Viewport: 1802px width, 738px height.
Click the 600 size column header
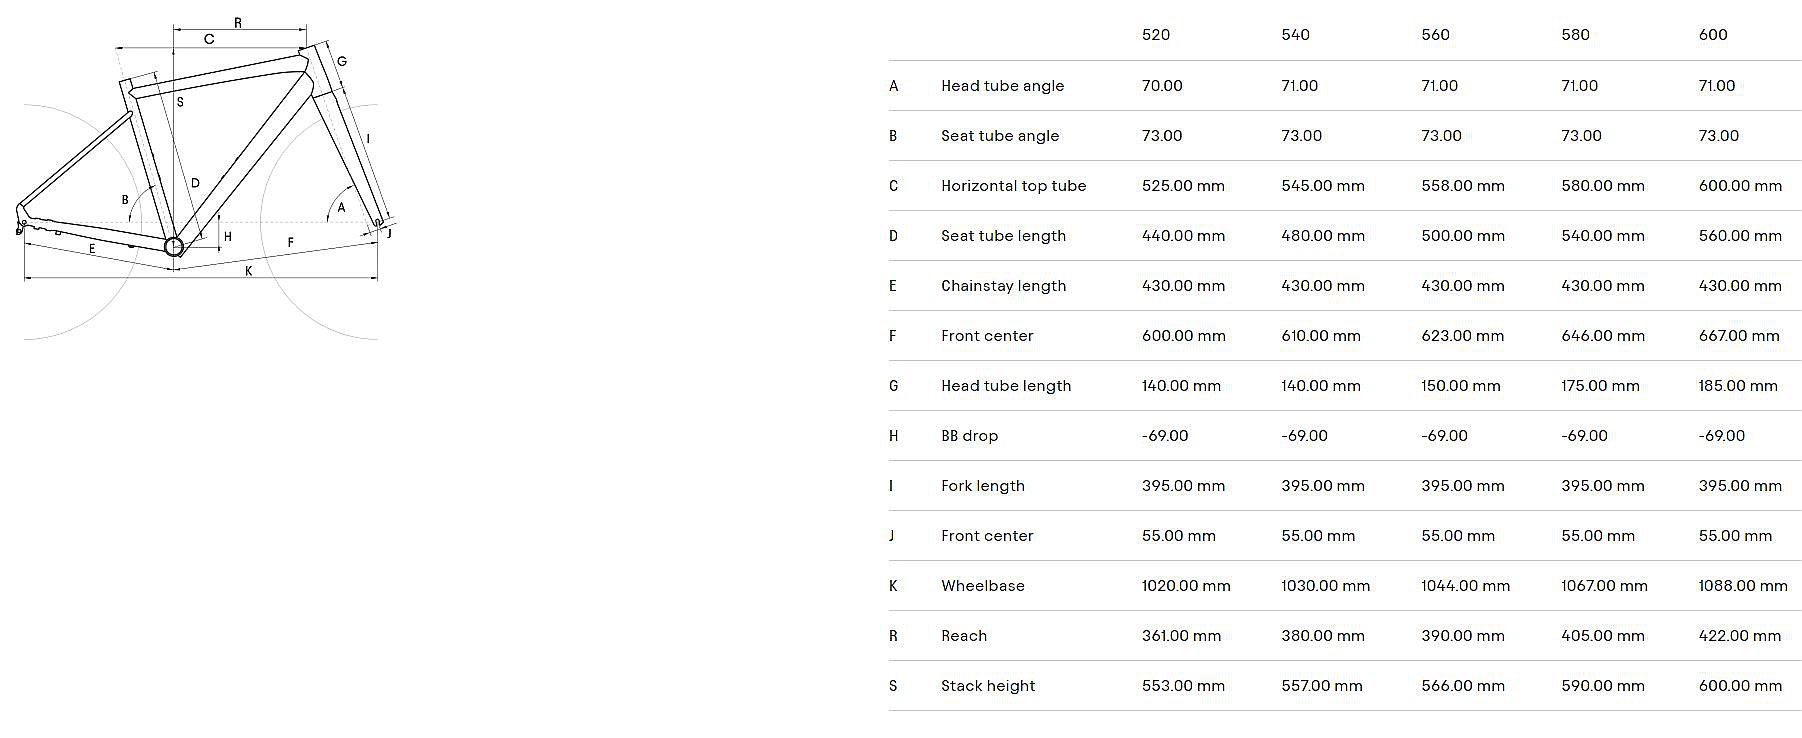[x=1712, y=35]
